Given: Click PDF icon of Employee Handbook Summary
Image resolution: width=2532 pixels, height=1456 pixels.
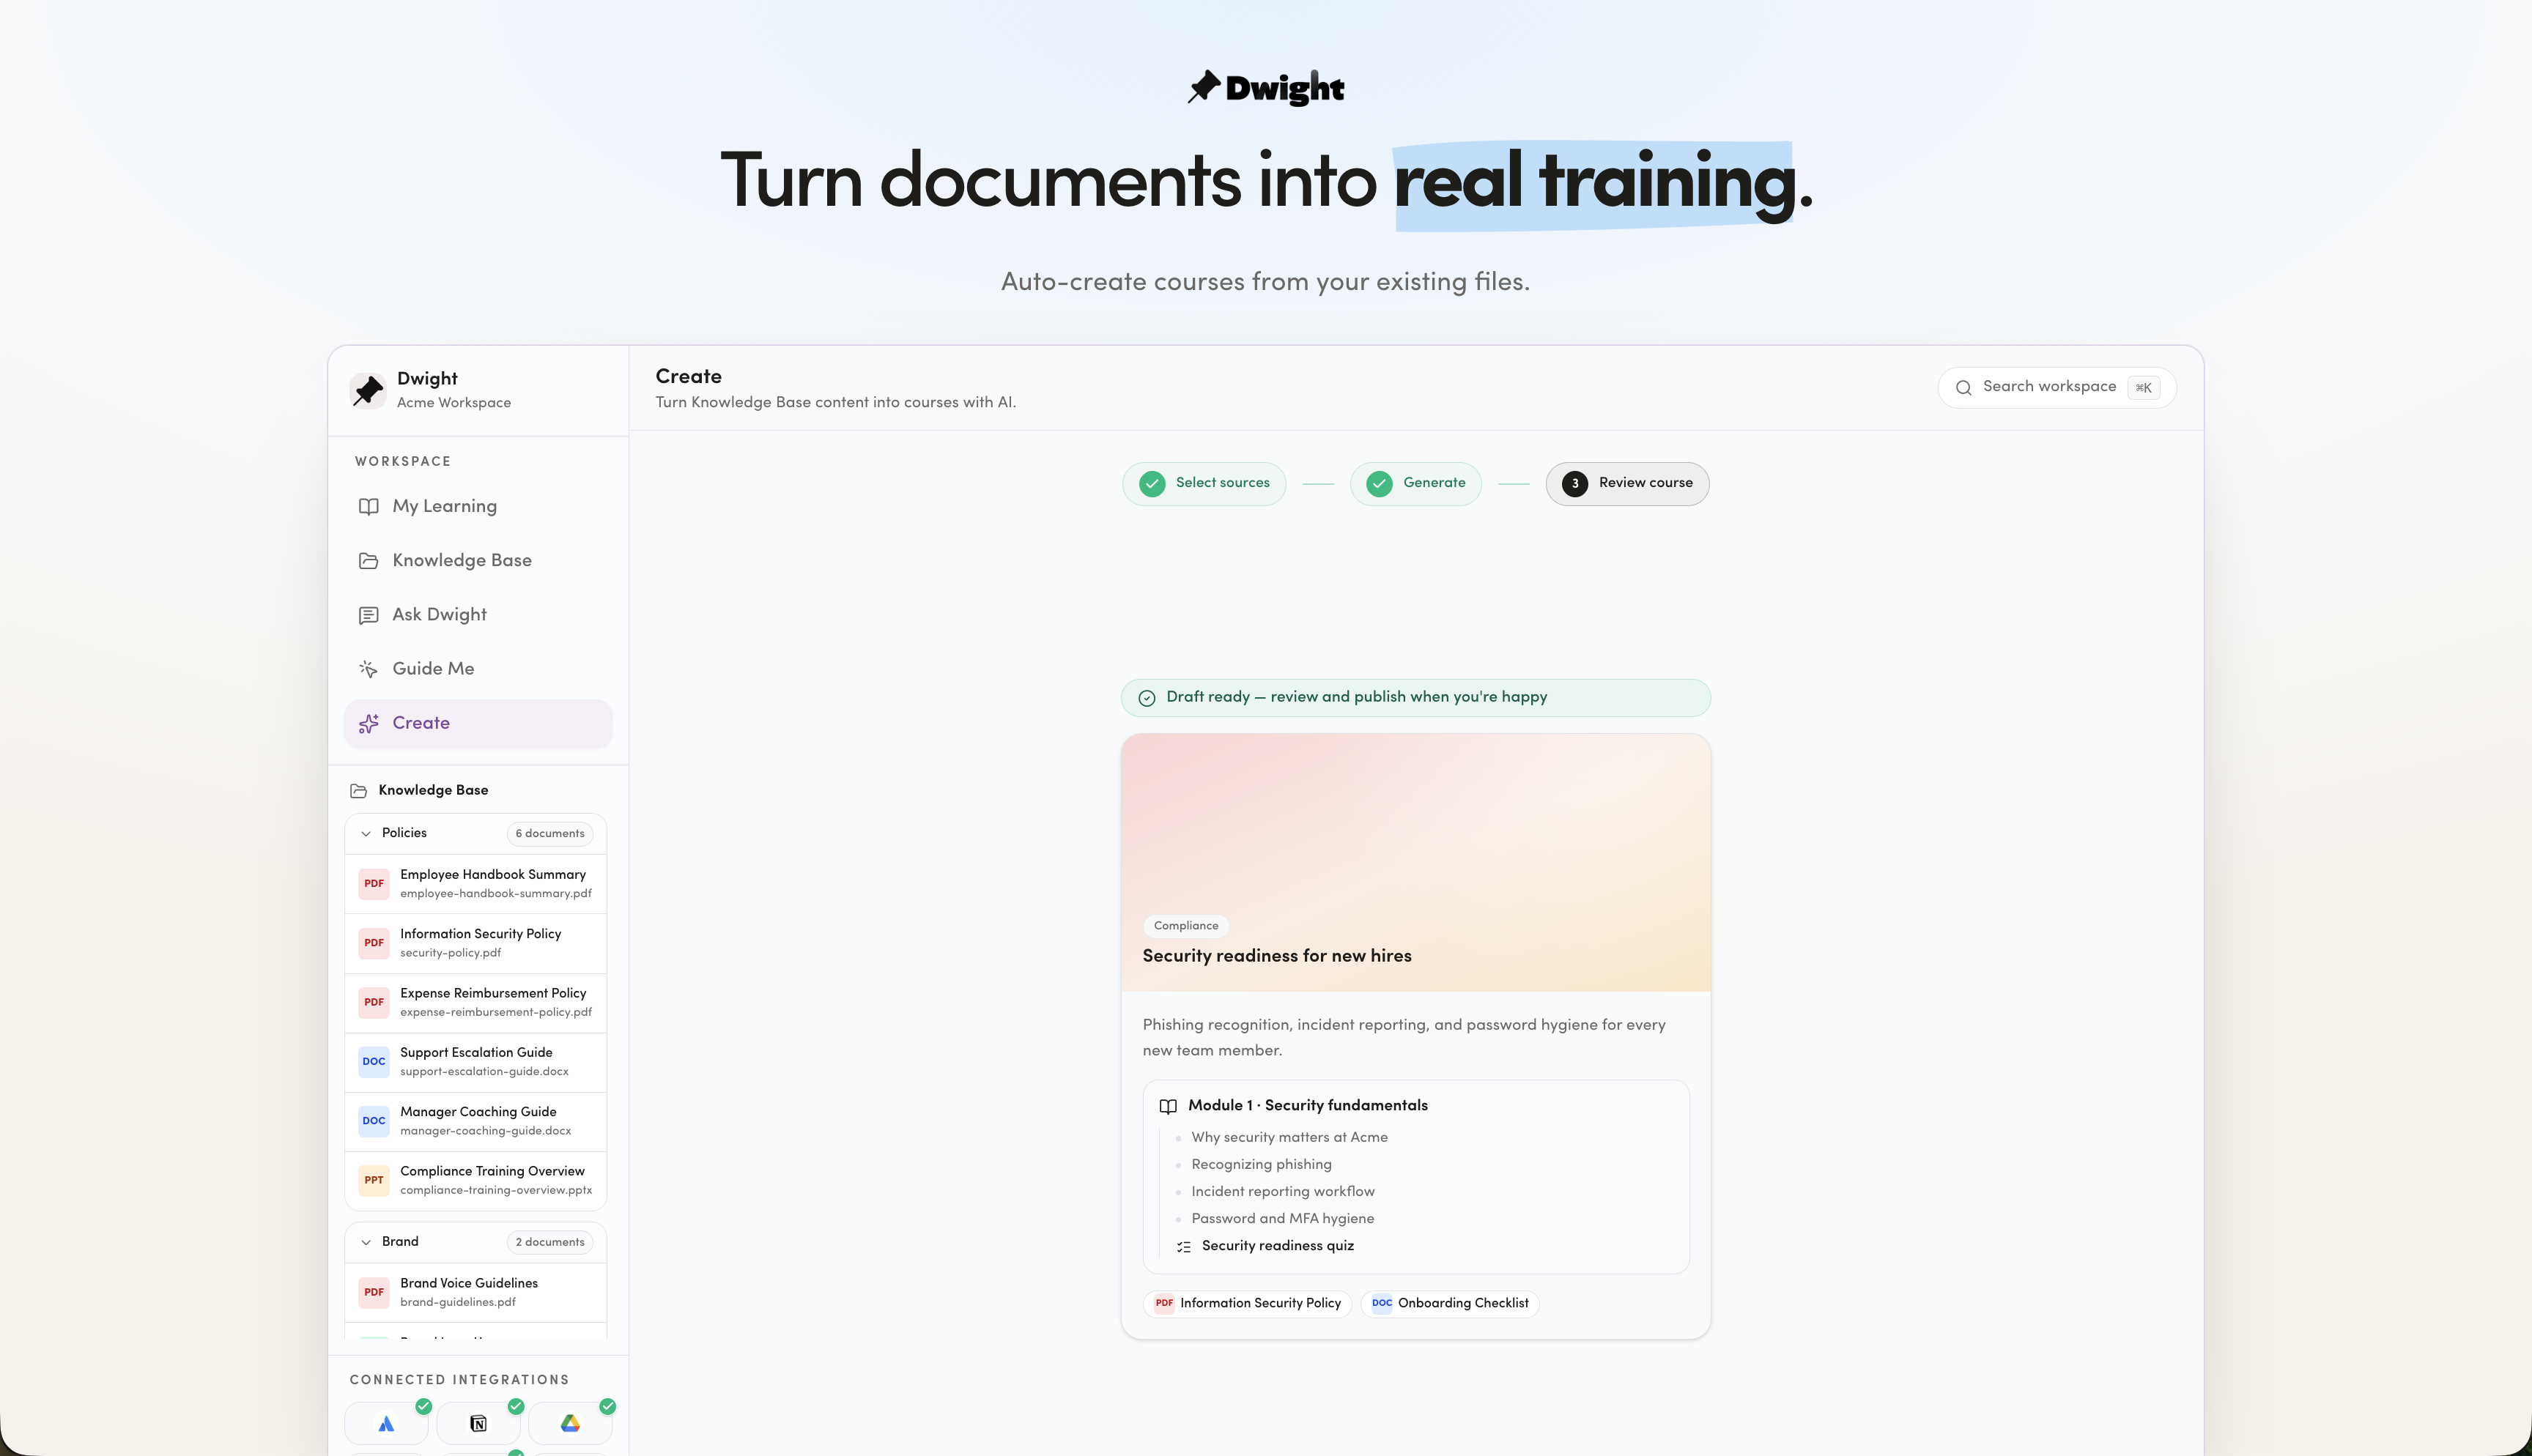Looking at the screenshot, I should point(374,884).
